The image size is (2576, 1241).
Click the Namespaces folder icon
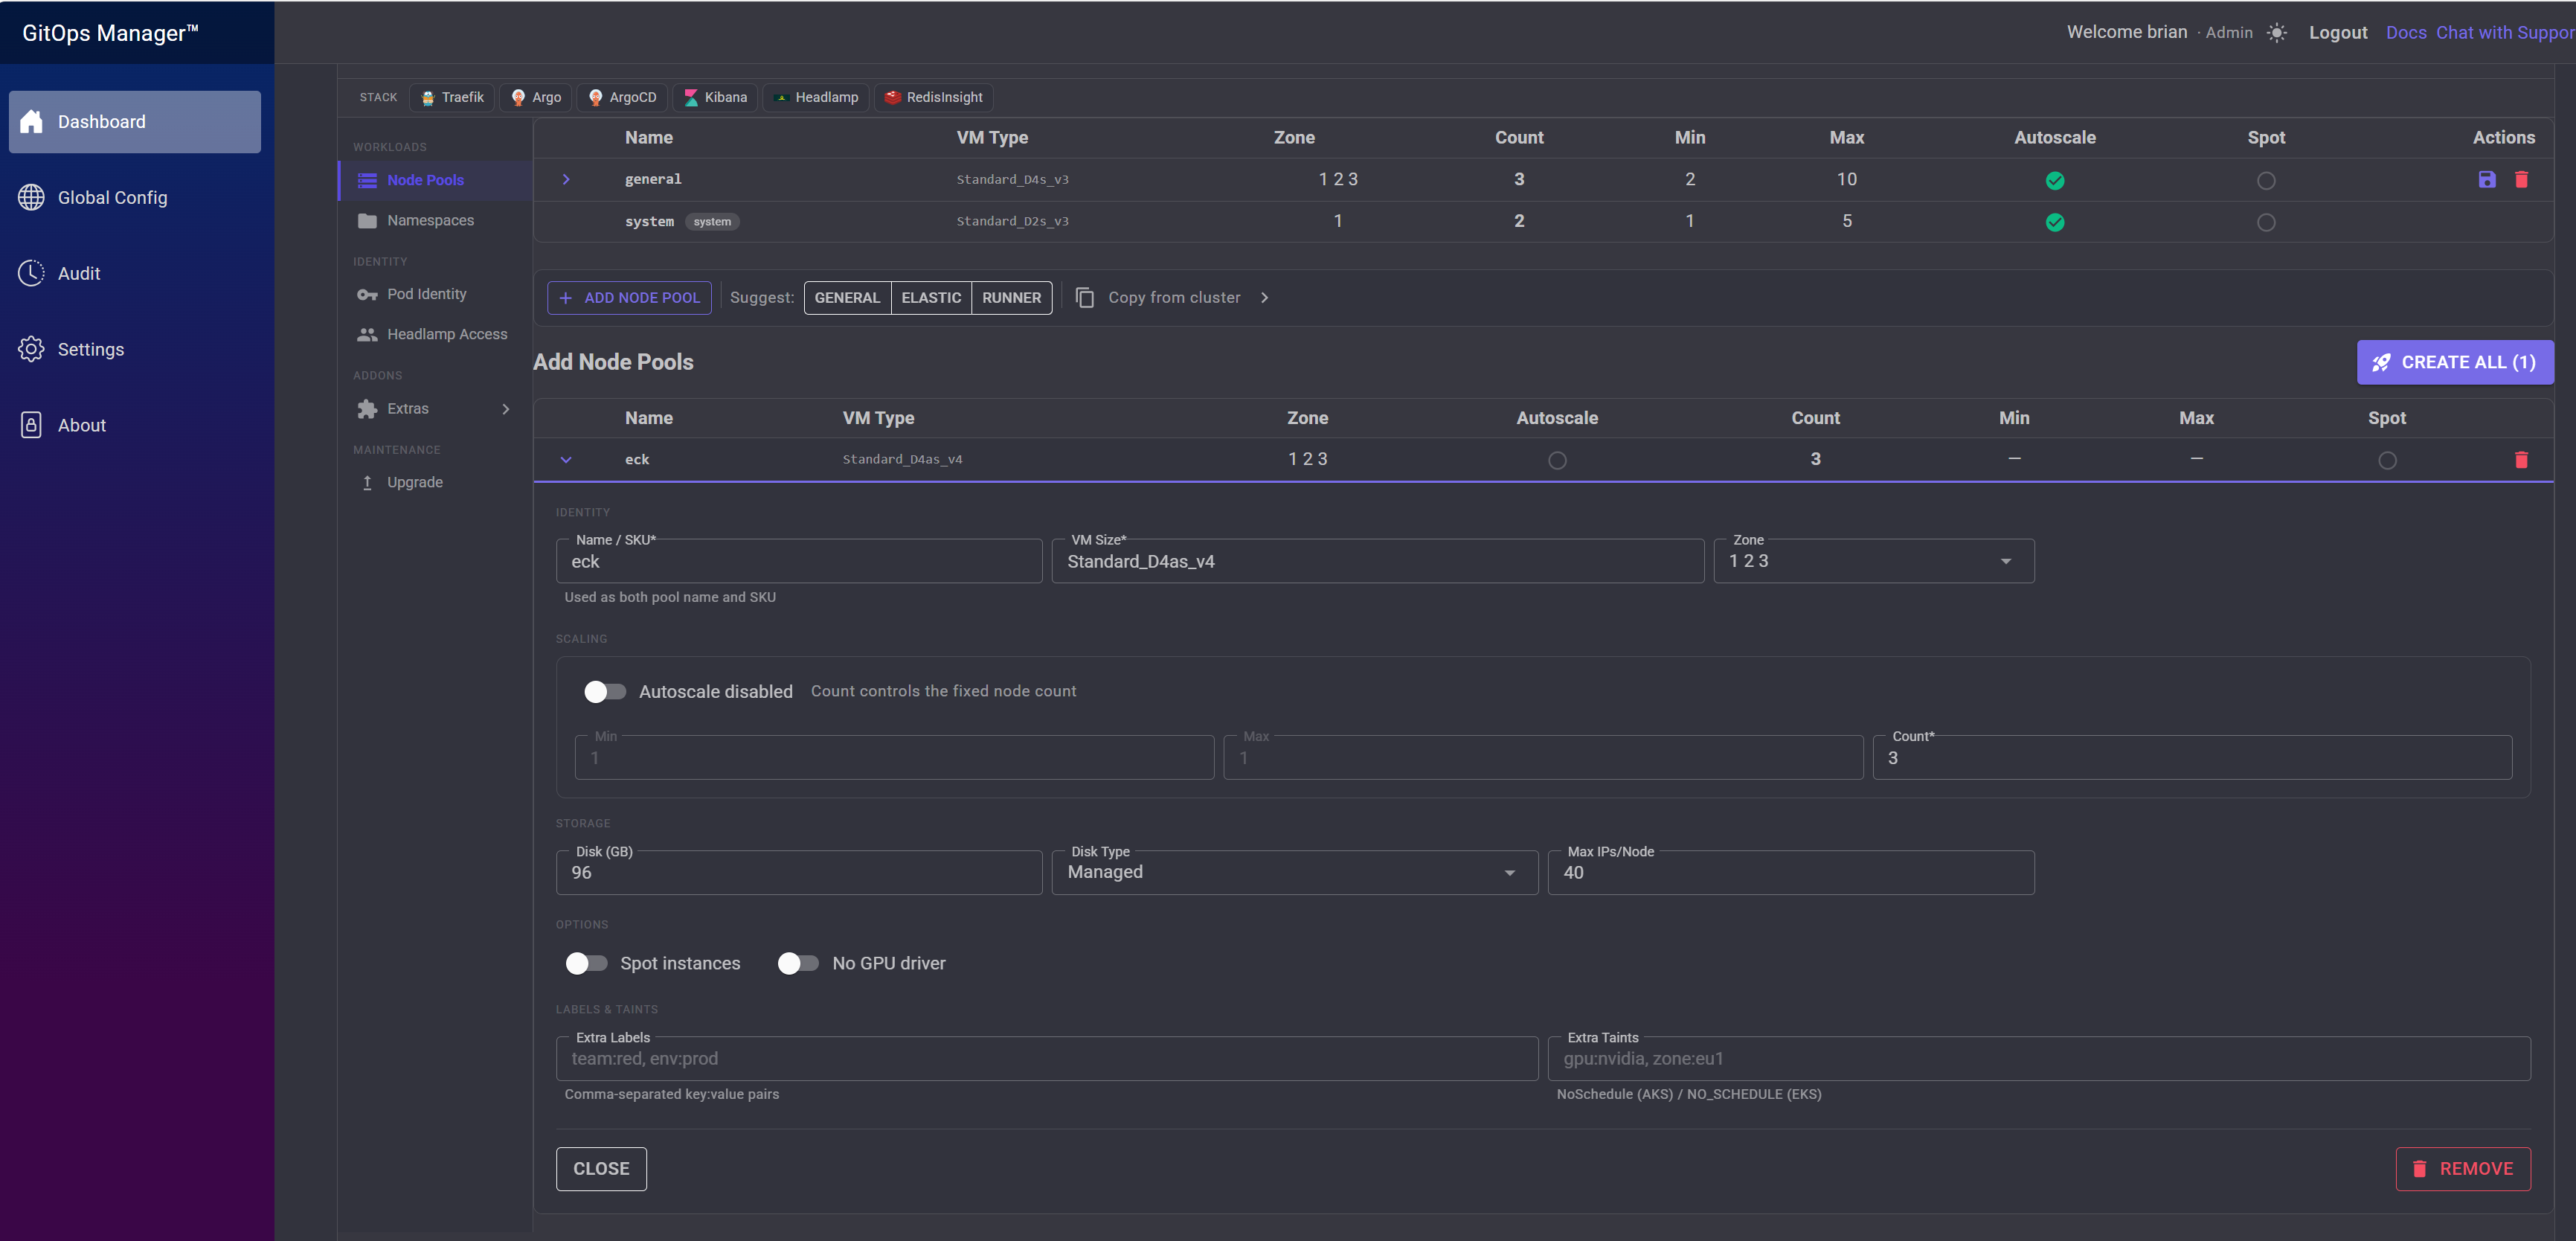(367, 220)
